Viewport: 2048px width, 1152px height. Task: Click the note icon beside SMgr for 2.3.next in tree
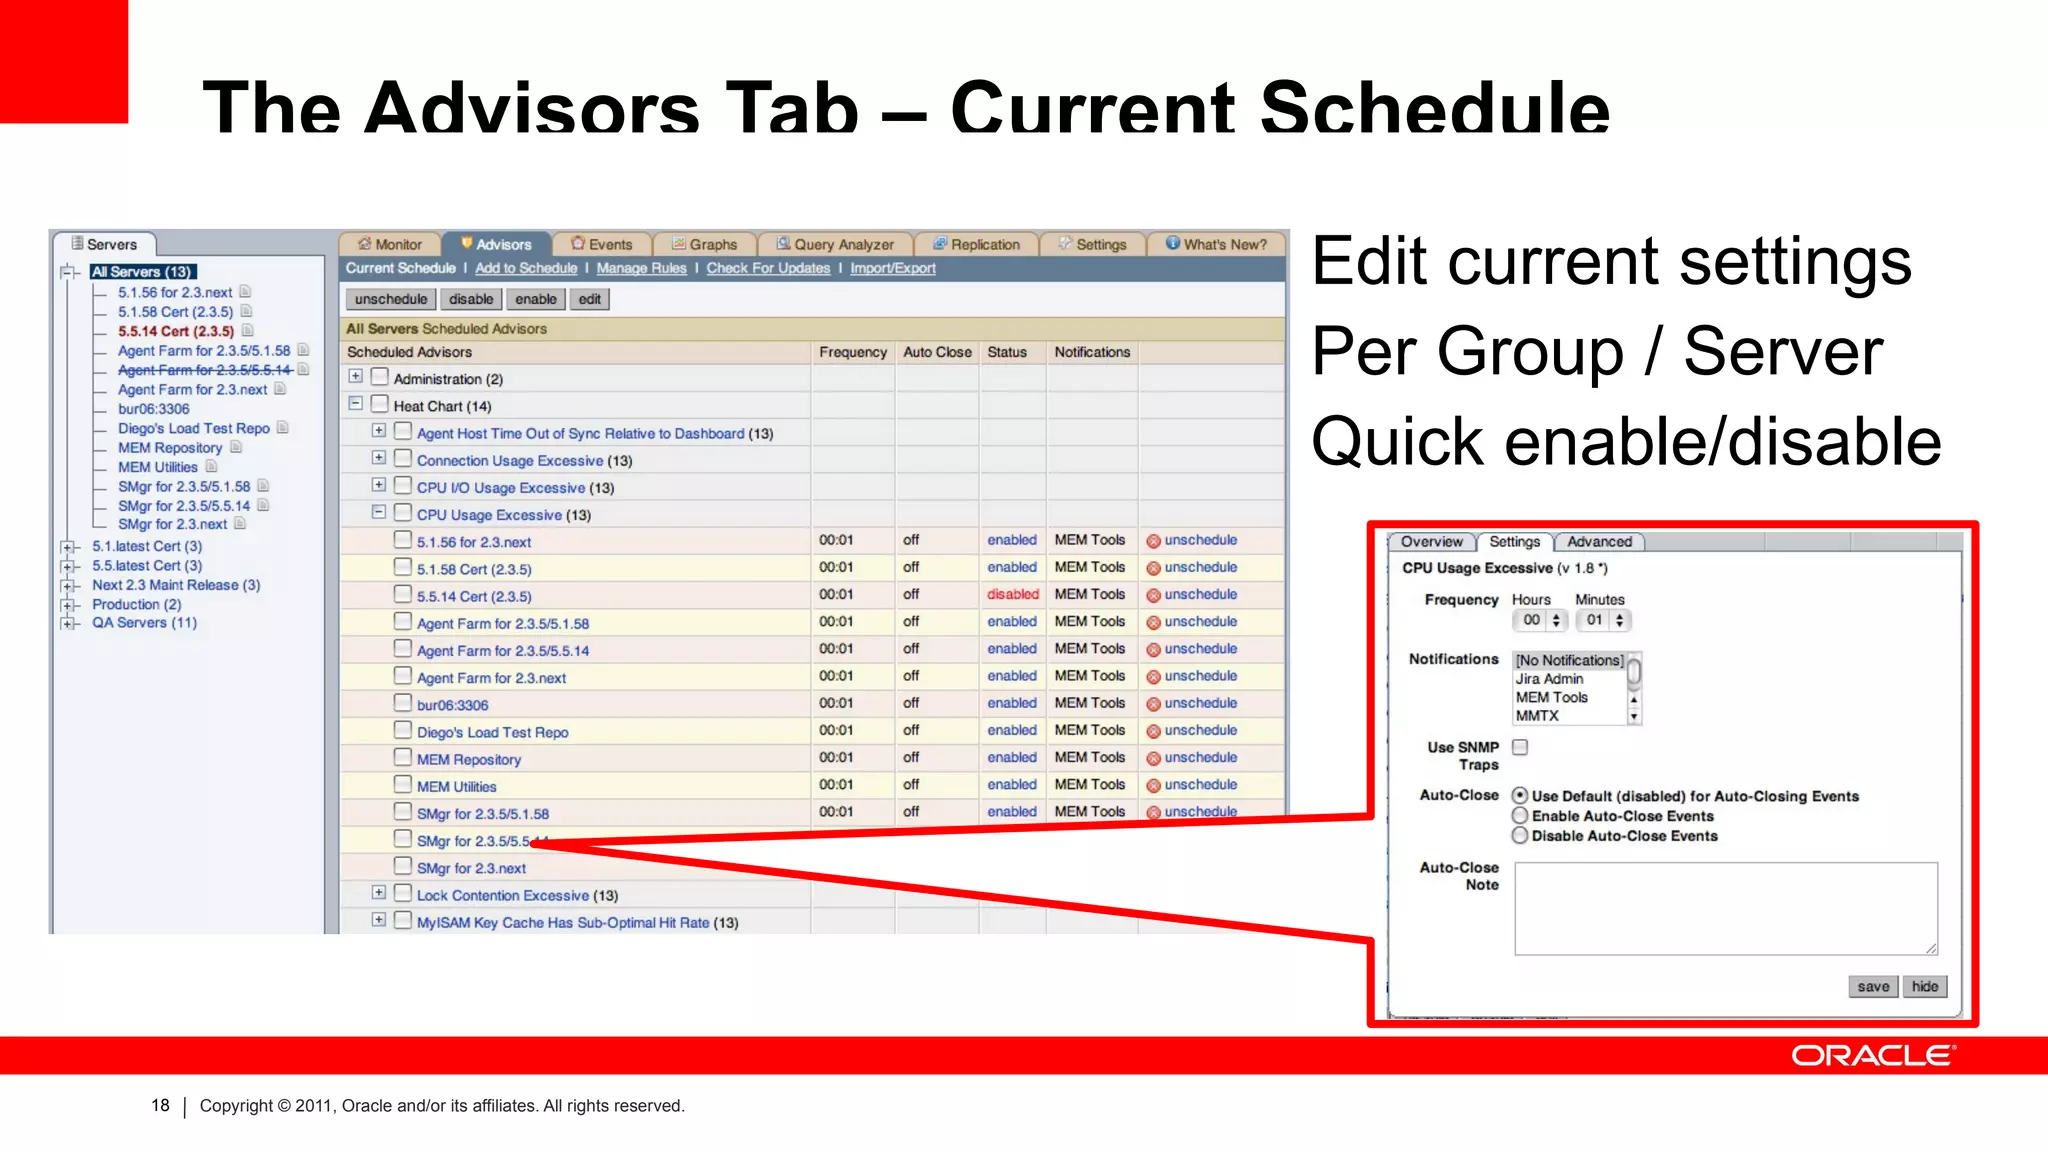coord(240,523)
